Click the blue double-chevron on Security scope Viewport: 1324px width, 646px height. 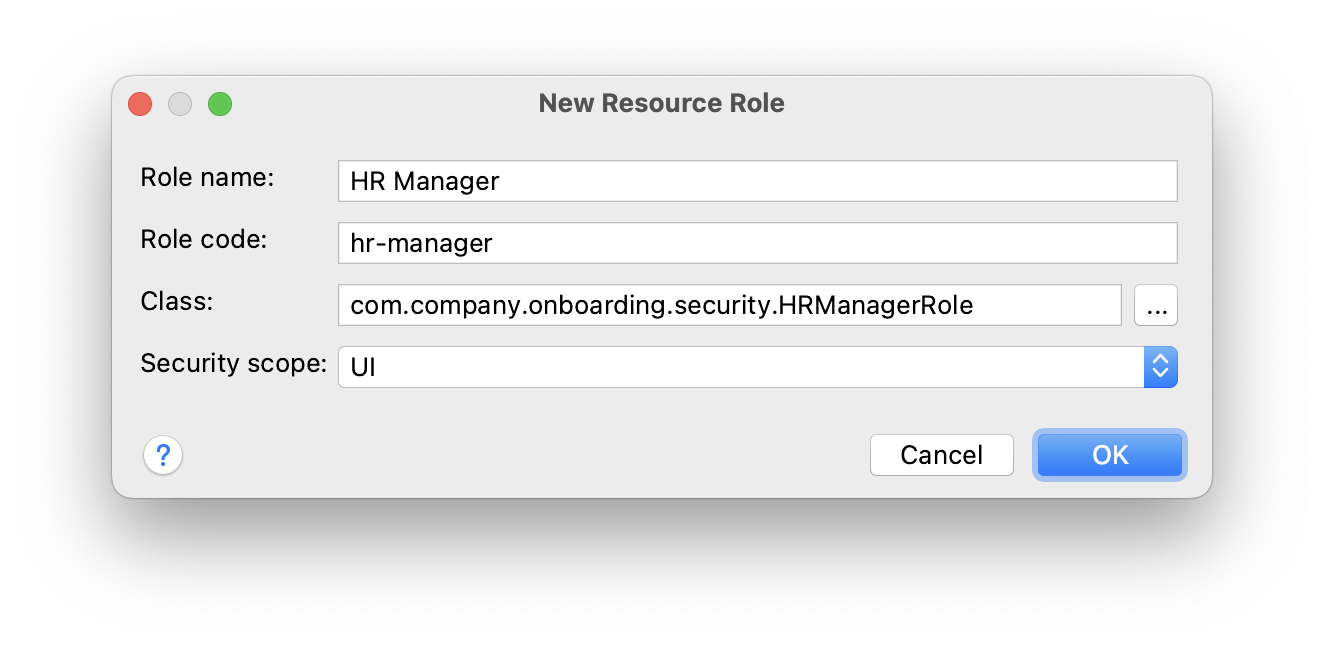coord(1160,367)
